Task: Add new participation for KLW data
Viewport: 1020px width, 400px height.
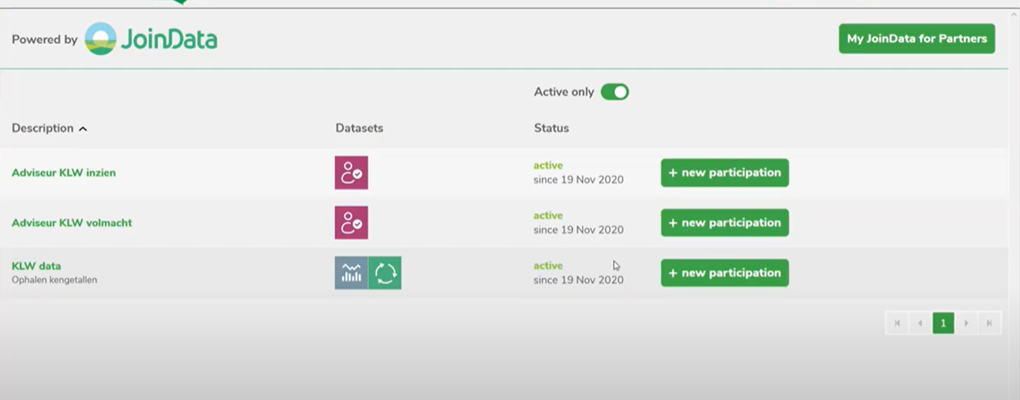Action: coord(724,273)
